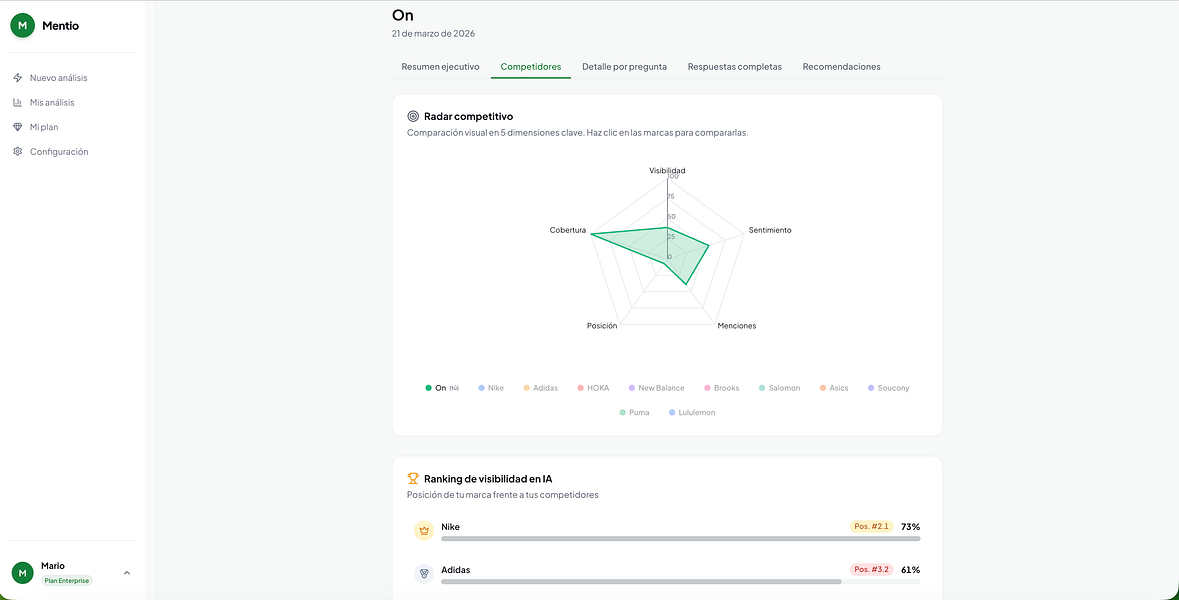The height and width of the screenshot is (600, 1179).
Task: Click Mario's avatar icon
Action: point(23,573)
